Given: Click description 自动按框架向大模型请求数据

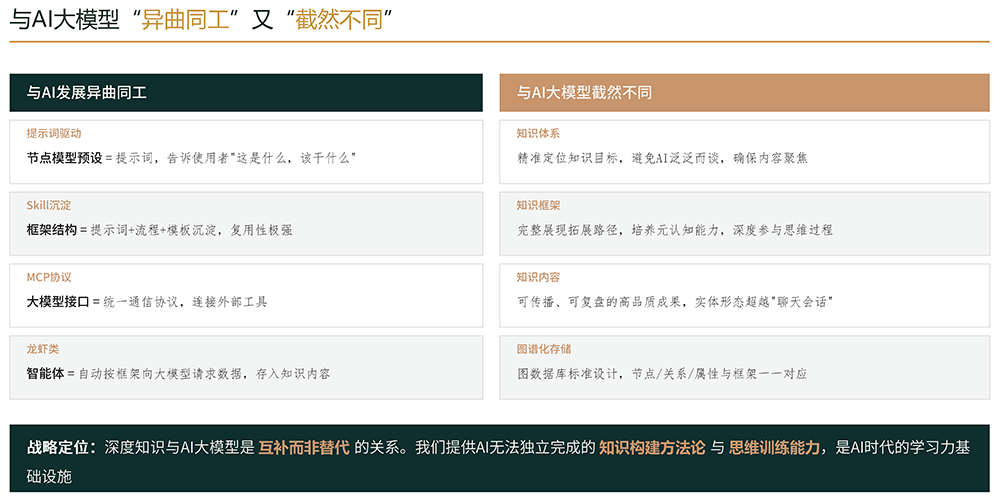Looking at the screenshot, I should tap(160, 374).
